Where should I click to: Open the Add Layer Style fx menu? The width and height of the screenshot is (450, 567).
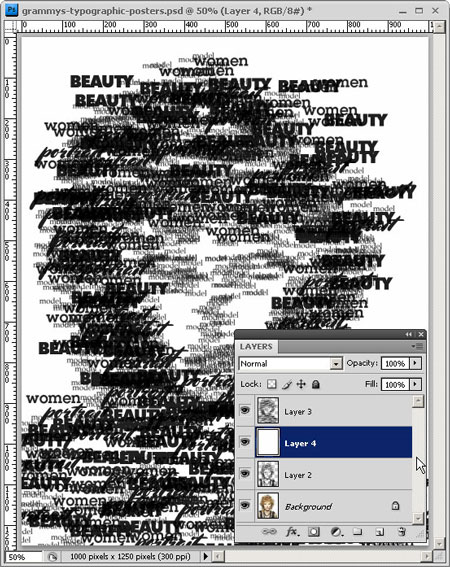[x=292, y=532]
